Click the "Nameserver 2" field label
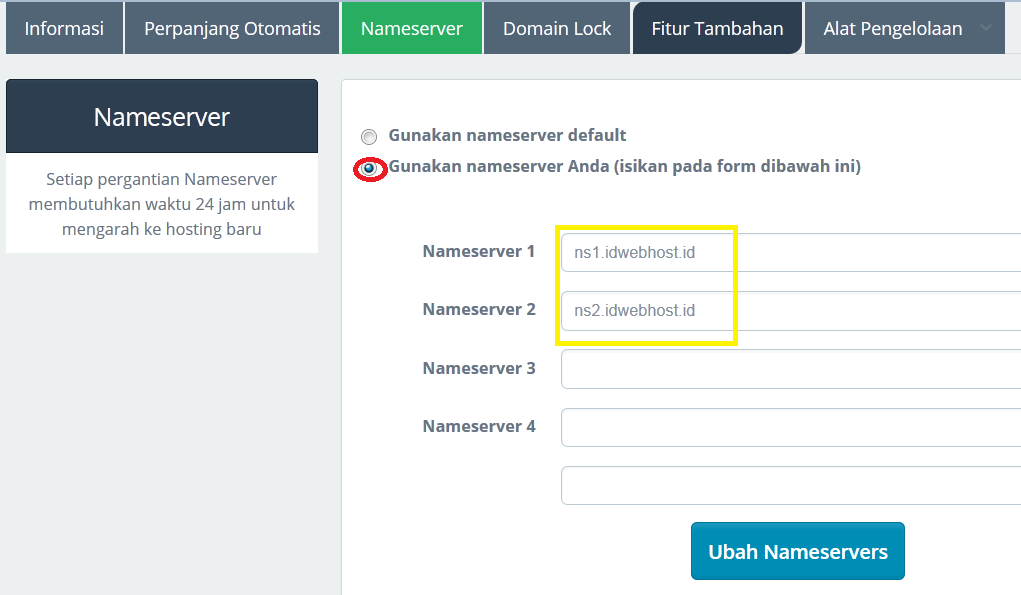 [479, 310]
